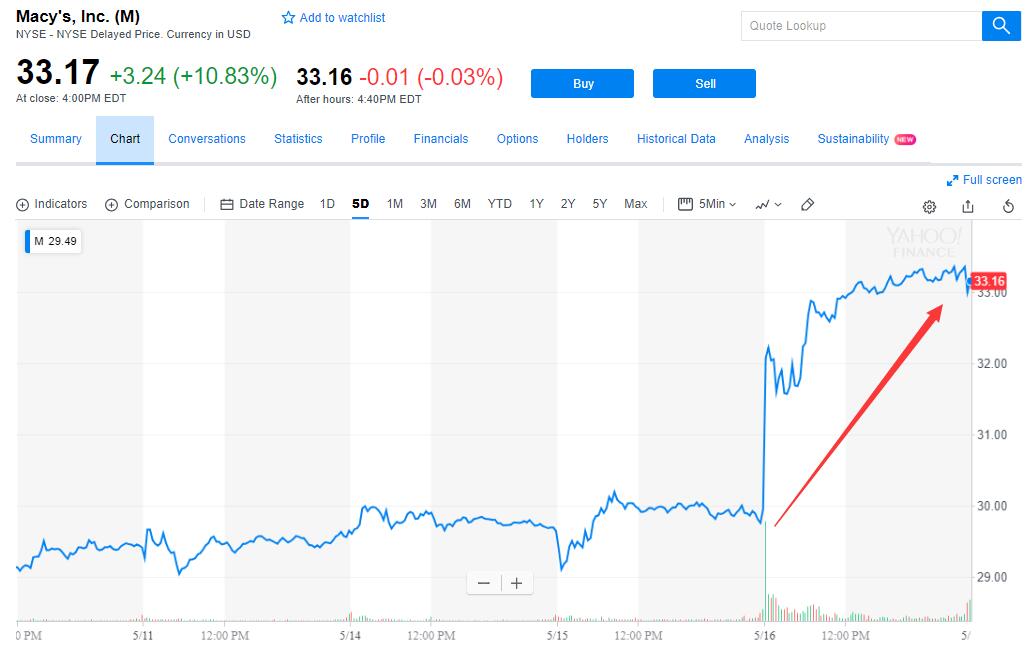Zoom out the chart with minus
The width and height of the screenshot is (1033, 651).
click(x=484, y=583)
